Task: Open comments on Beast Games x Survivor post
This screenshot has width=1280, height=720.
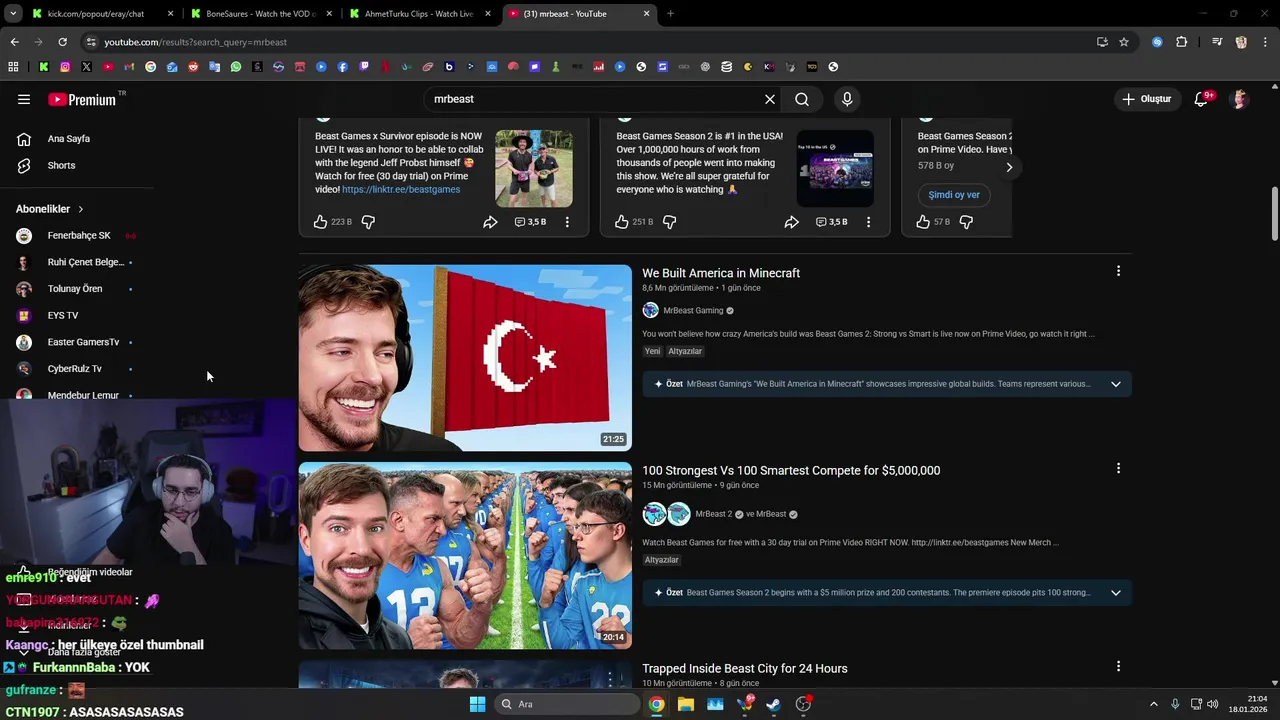Action: [x=530, y=222]
